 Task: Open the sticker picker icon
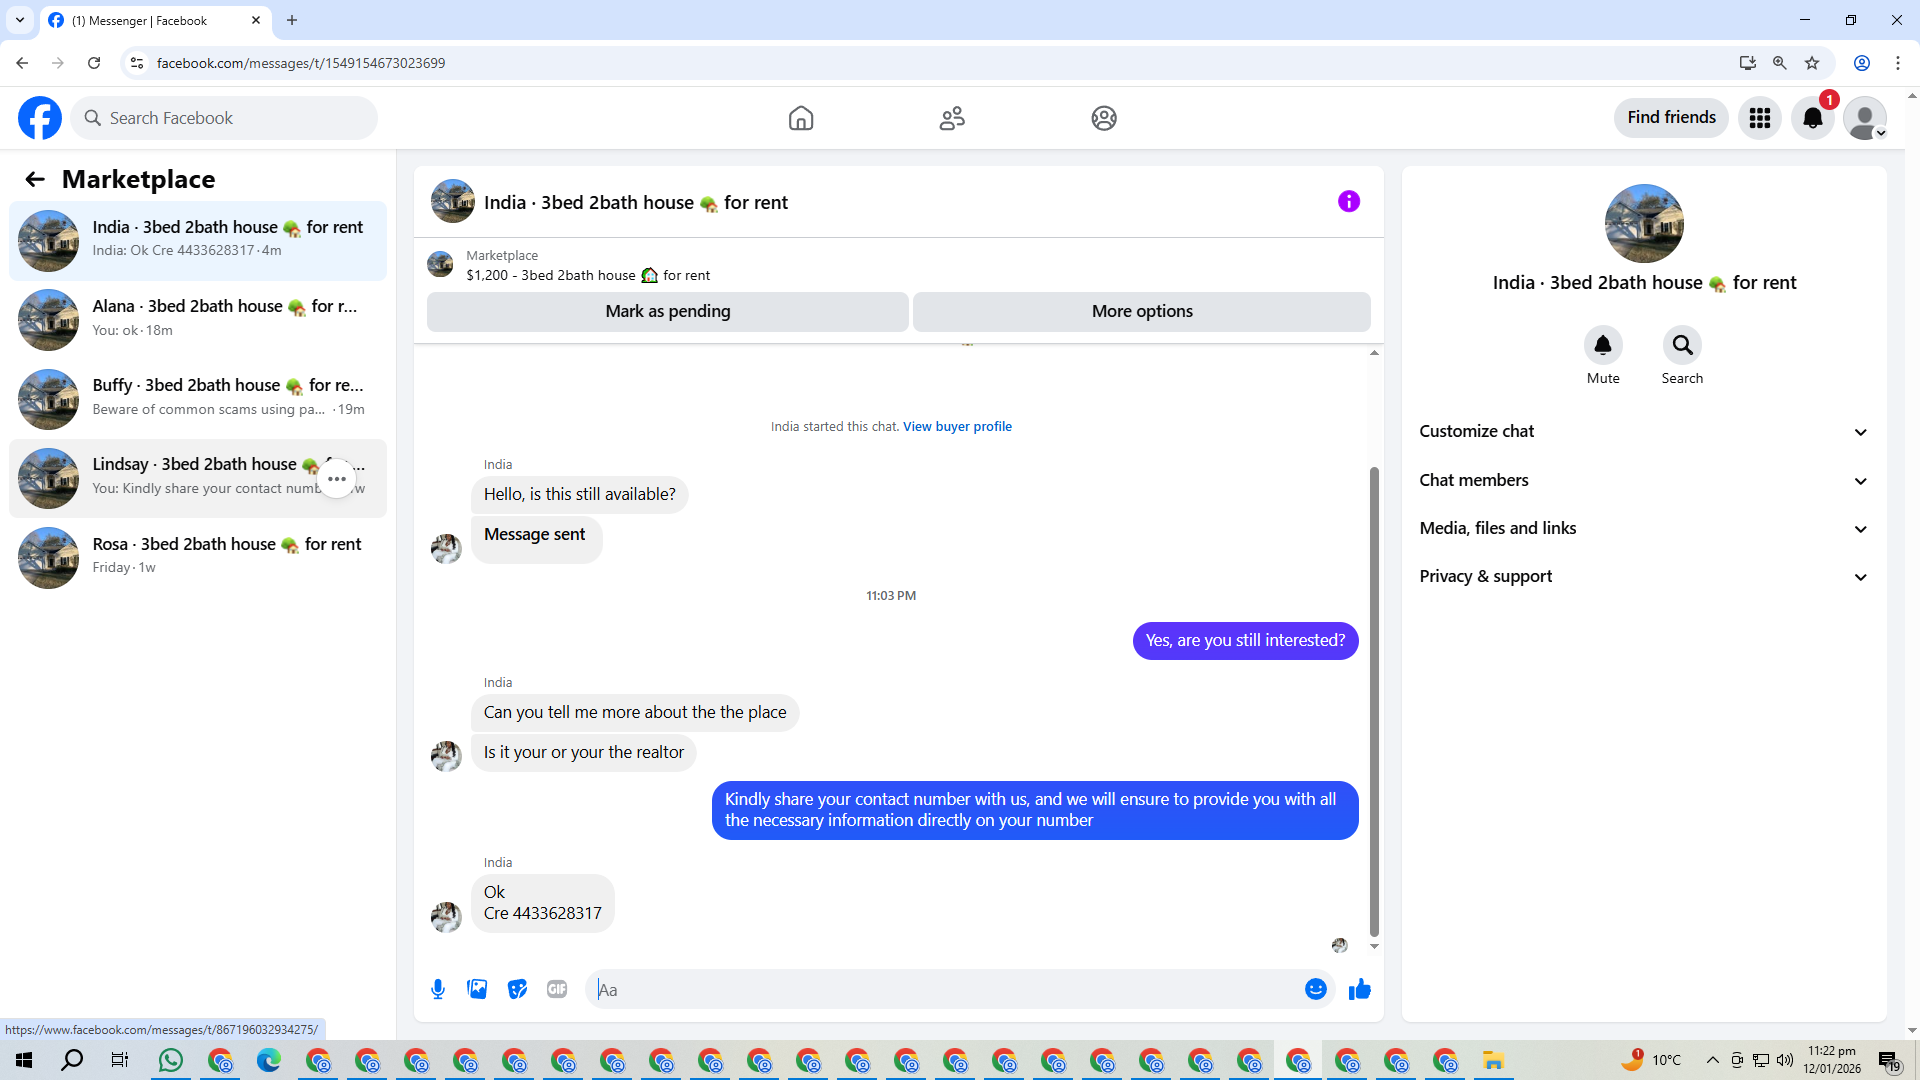tap(517, 989)
